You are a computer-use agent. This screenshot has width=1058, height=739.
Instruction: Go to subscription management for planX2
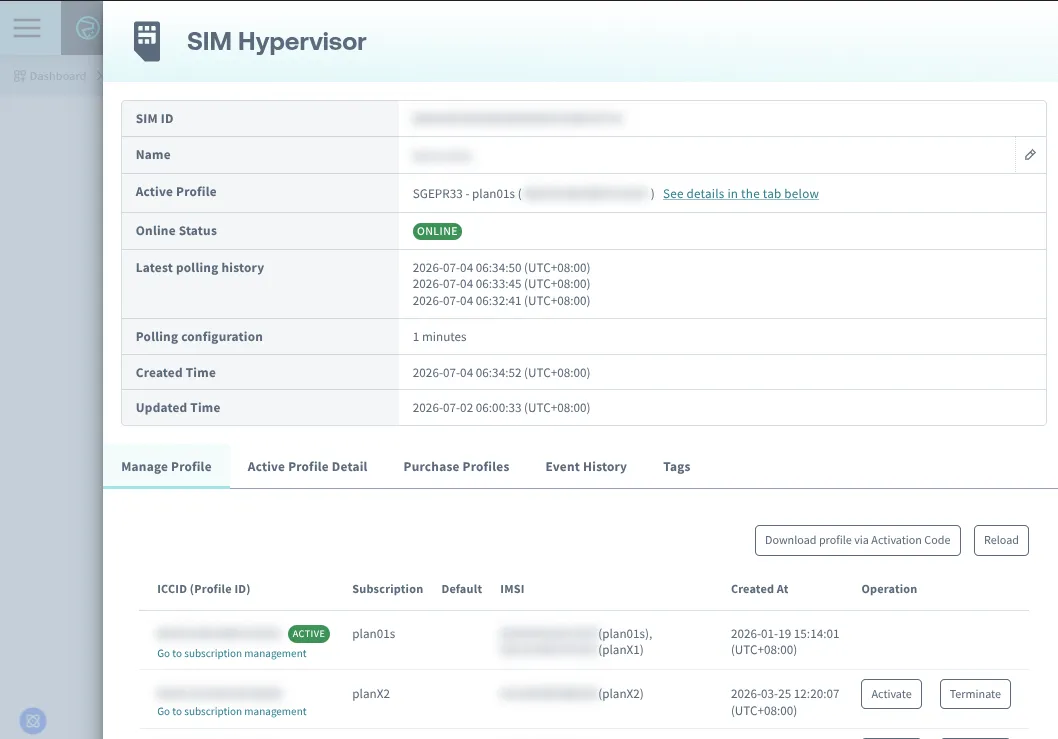pyautogui.click(x=231, y=711)
